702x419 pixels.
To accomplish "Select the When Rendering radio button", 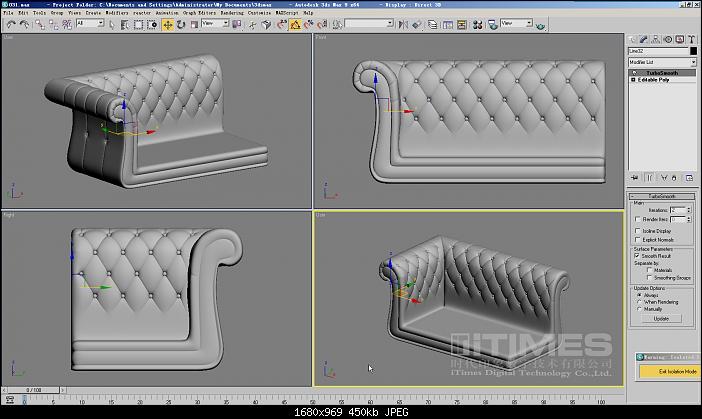I will tap(639, 302).
